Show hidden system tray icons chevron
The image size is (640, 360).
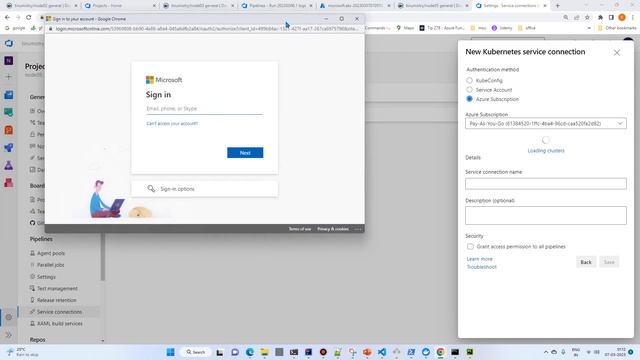546,352
